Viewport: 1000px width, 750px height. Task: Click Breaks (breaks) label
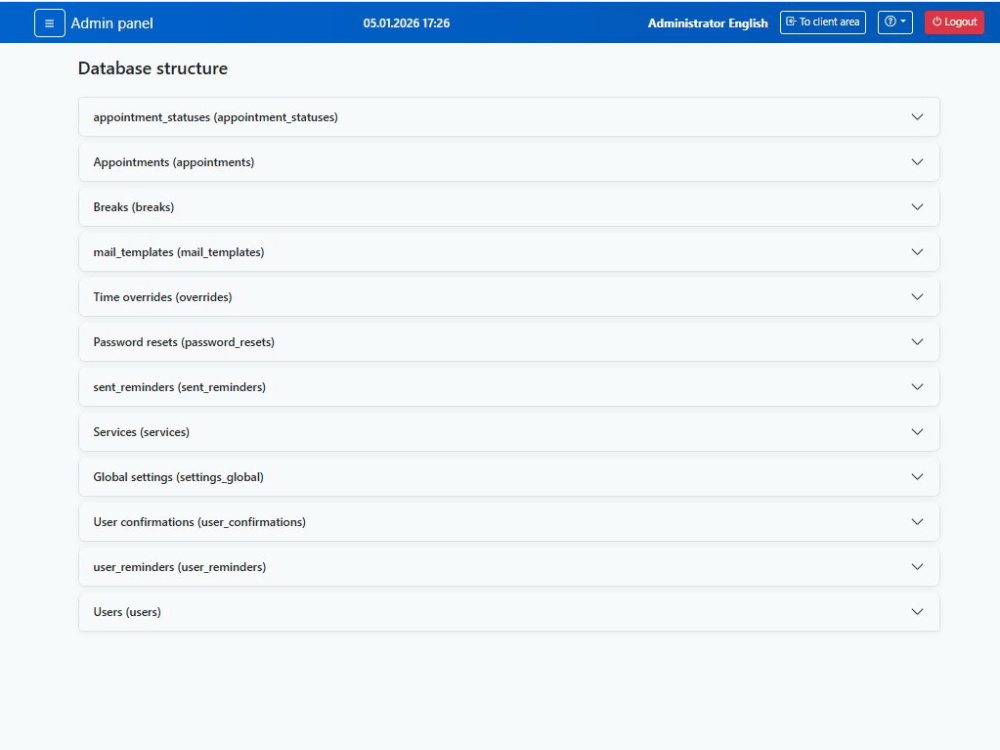click(x=133, y=207)
